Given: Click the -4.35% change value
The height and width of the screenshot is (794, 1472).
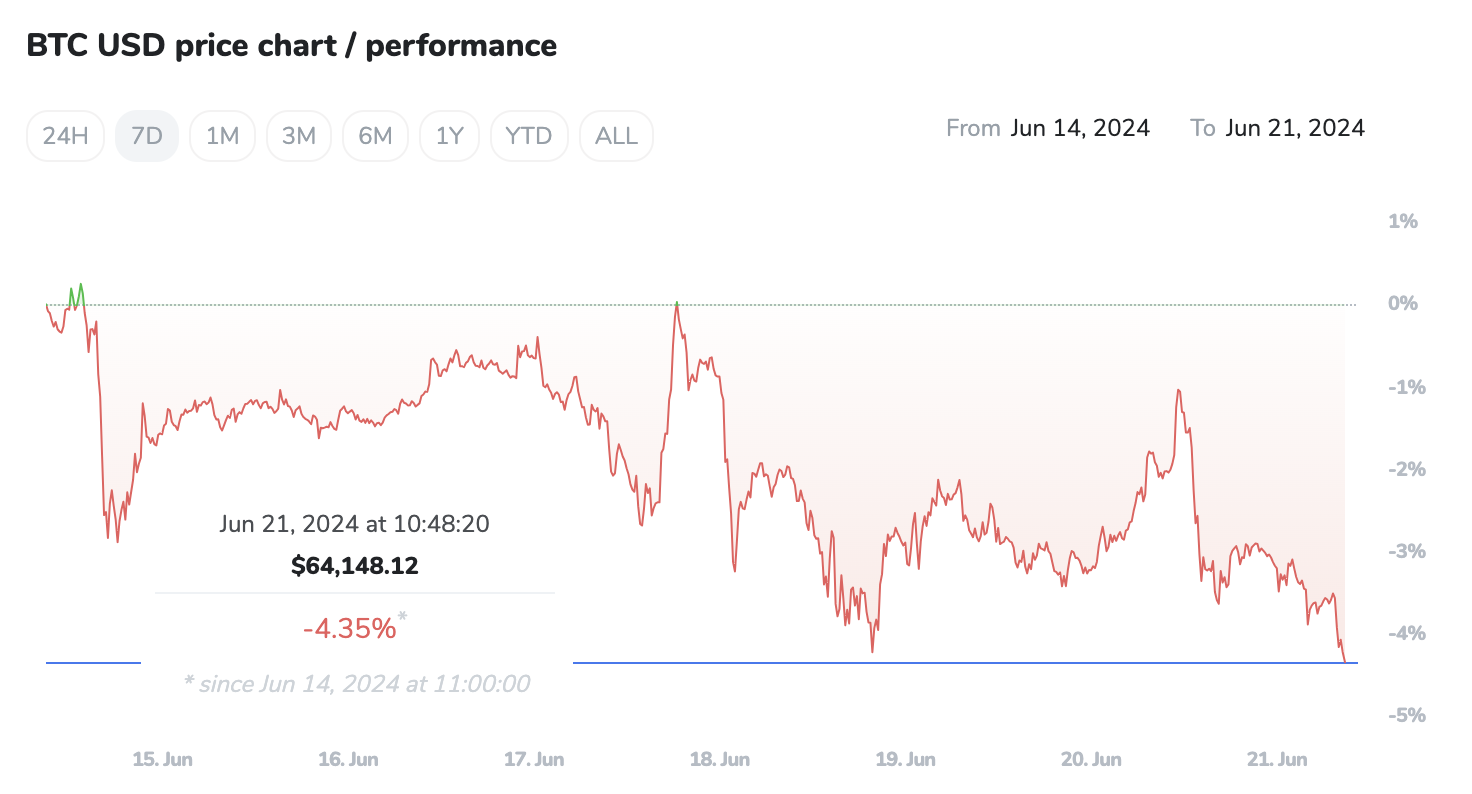Looking at the screenshot, I should click(350, 628).
